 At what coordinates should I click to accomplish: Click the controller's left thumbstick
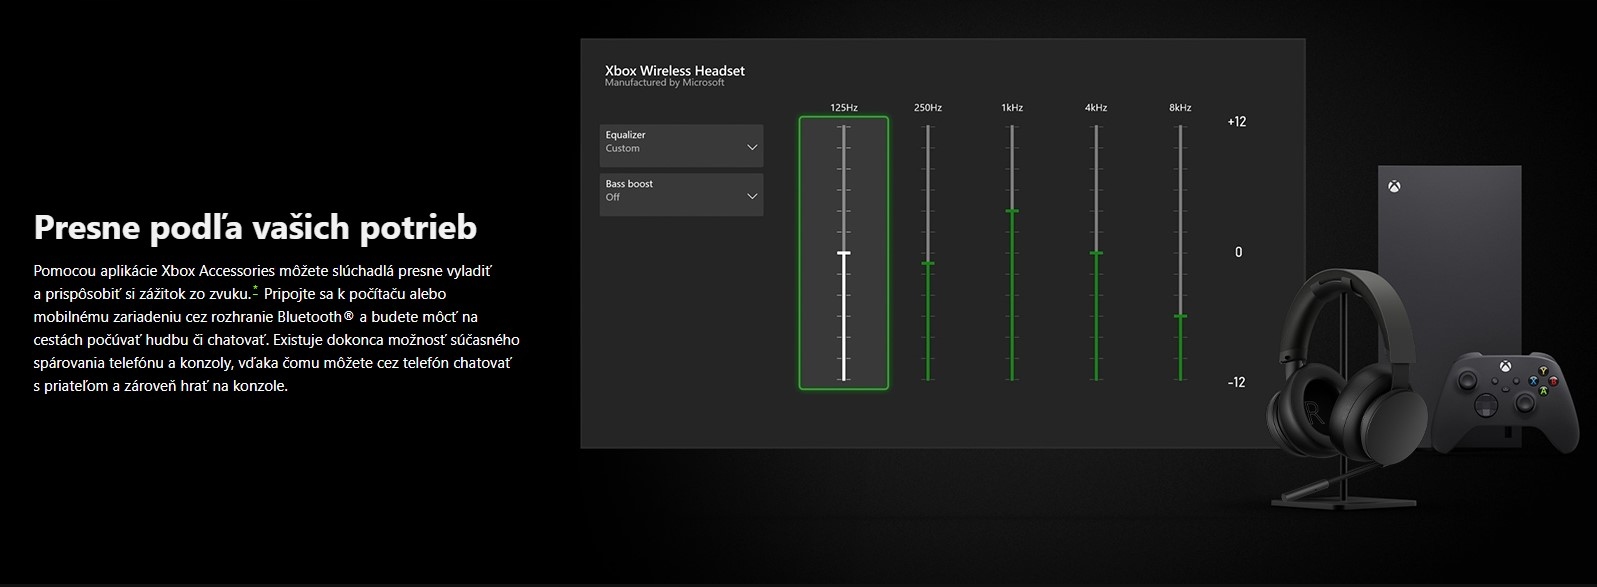tap(1472, 382)
